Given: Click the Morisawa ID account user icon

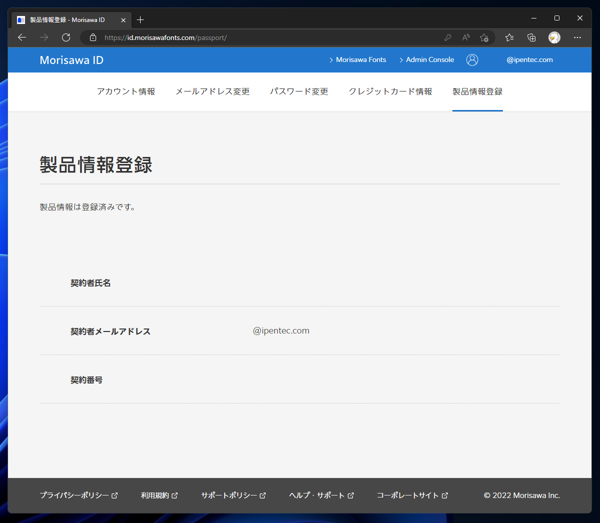Looking at the screenshot, I should (472, 60).
